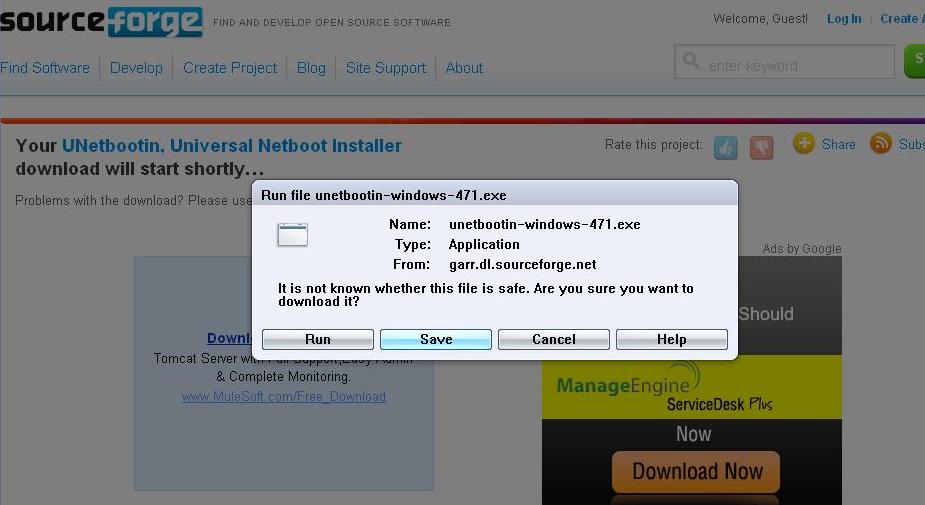Click the Share text link
Screen dimensions: 925x505
838,145
